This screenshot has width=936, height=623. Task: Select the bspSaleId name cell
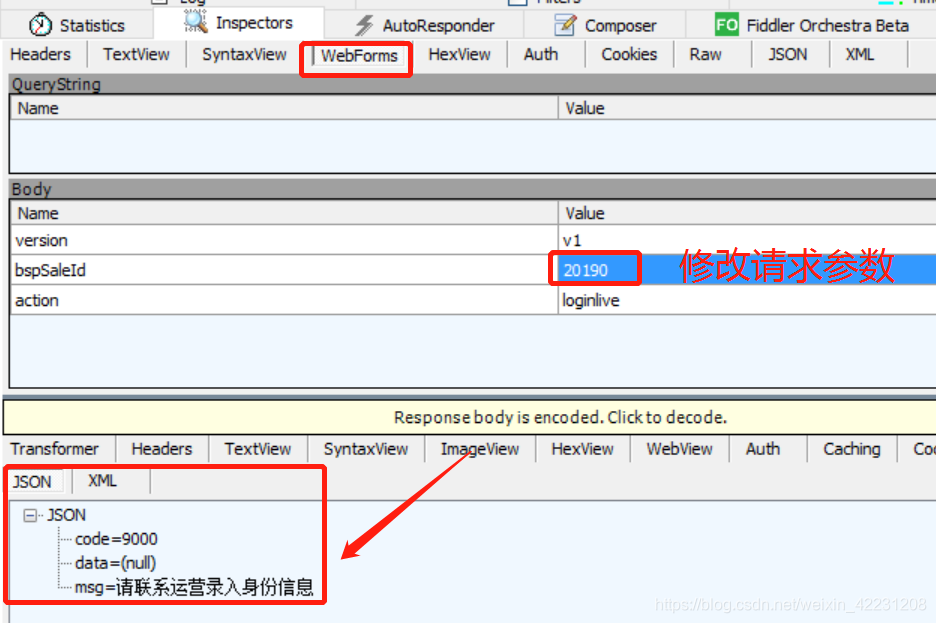284,270
